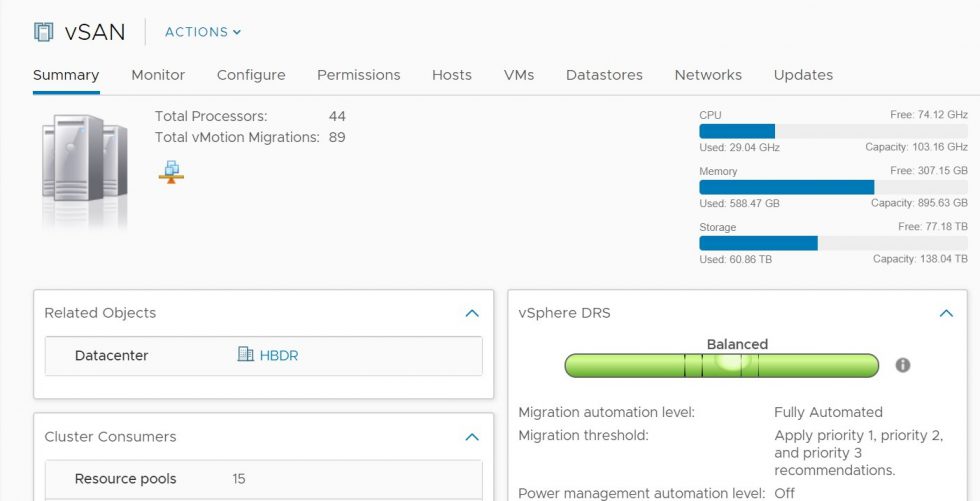Click the 'Datacenter' row label

[x=111, y=355]
